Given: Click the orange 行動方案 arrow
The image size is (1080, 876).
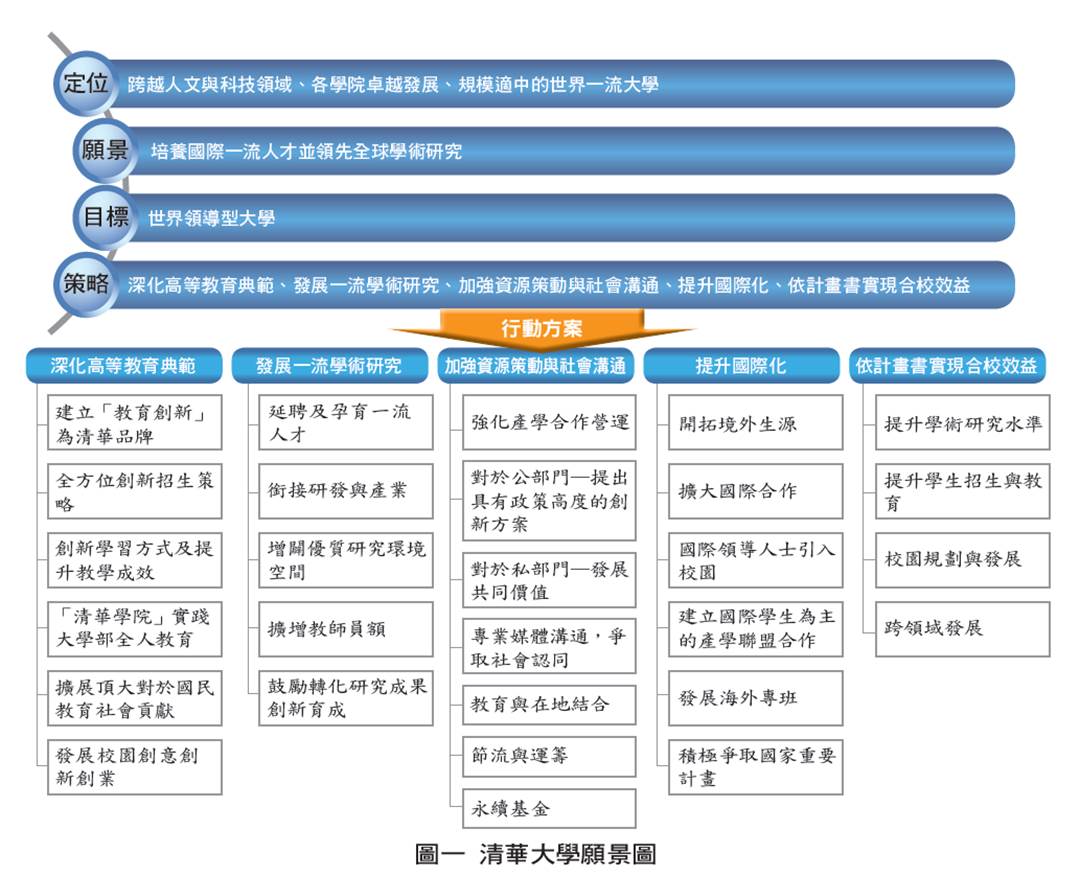Looking at the screenshot, I should click(541, 328).
